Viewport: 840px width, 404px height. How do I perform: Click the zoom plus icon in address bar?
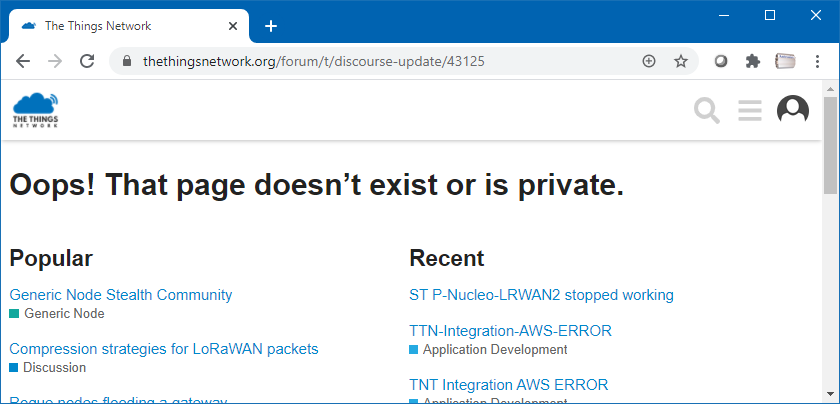[648, 62]
